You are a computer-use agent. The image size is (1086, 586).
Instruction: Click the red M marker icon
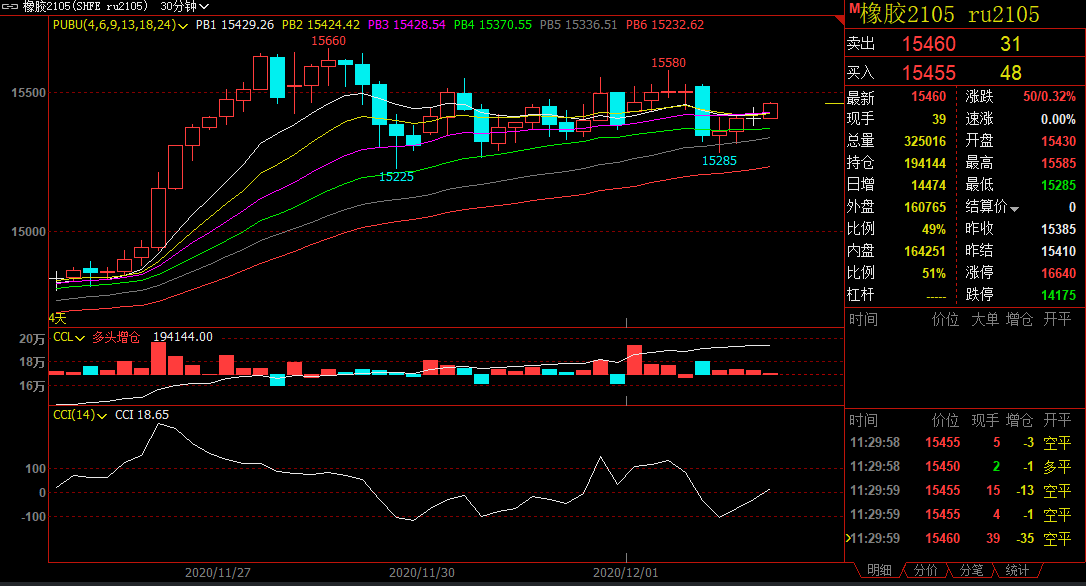(x=853, y=10)
